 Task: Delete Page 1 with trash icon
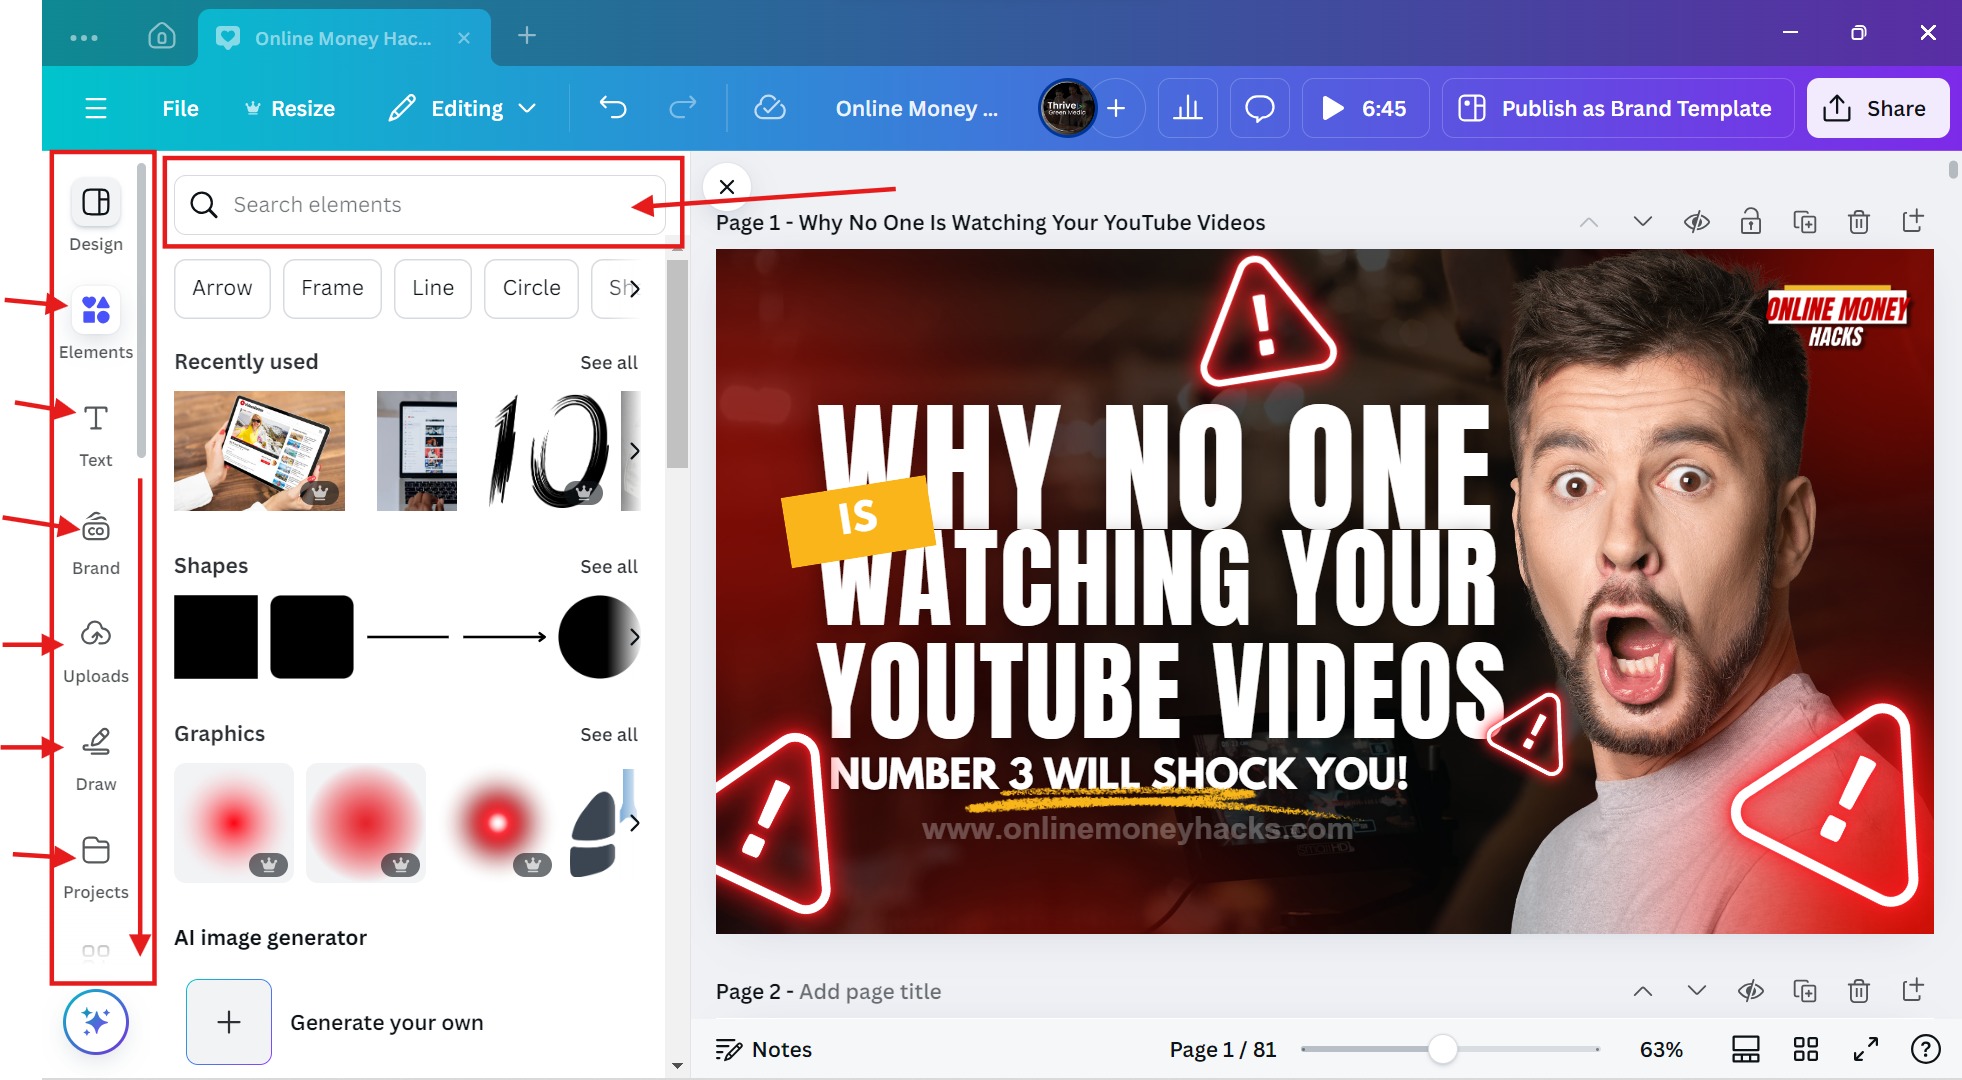pyautogui.click(x=1858, y=222)
